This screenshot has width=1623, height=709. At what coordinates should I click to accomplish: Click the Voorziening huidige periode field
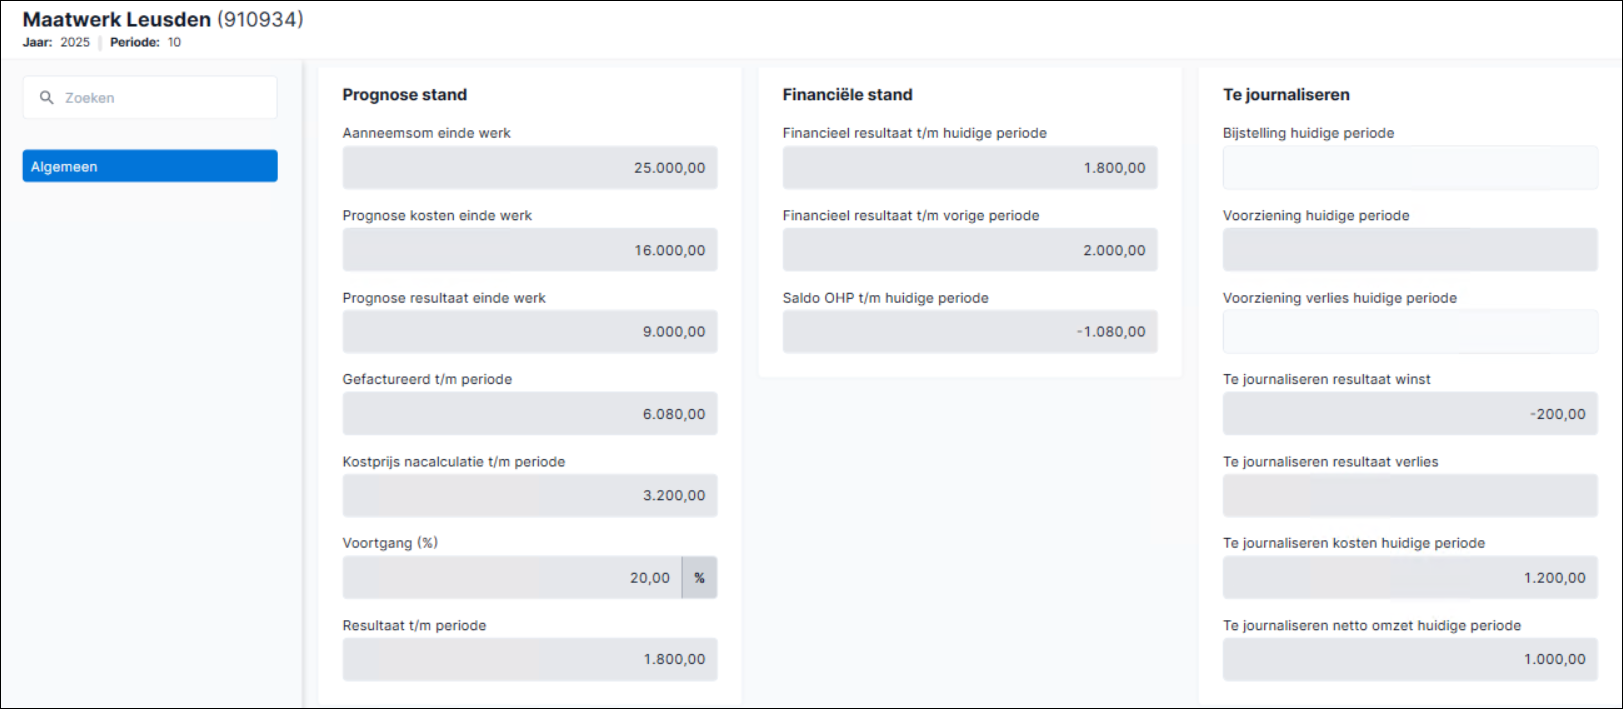point(1410,250)
